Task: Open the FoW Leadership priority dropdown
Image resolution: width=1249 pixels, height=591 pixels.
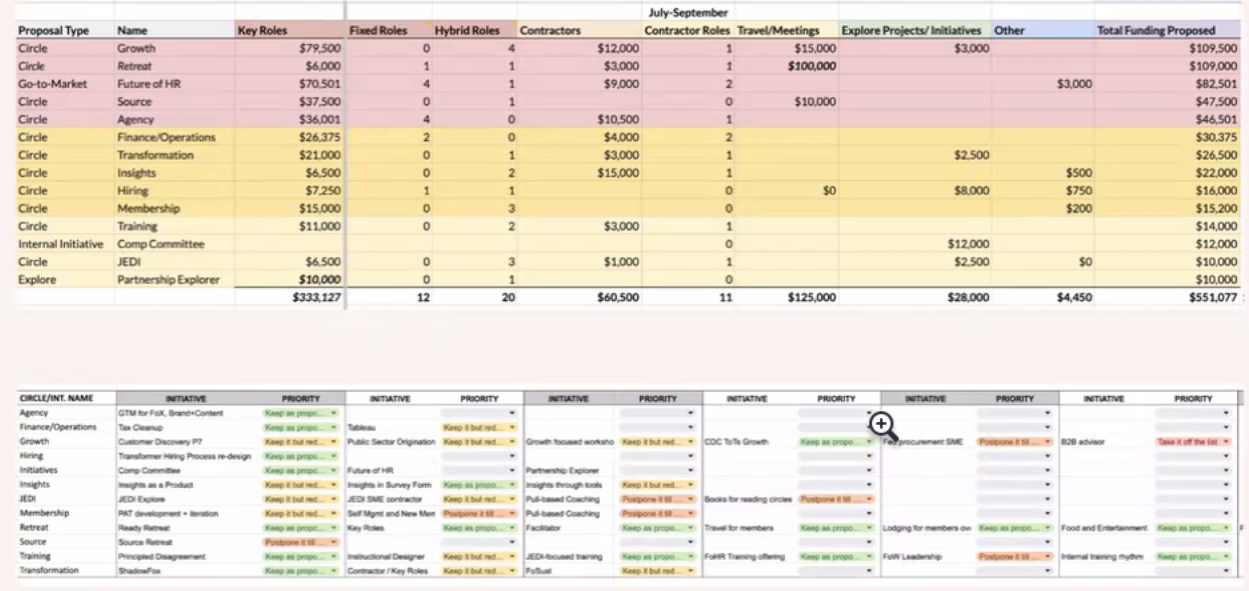Action: pyautogui.click(x=1014, y=556)
